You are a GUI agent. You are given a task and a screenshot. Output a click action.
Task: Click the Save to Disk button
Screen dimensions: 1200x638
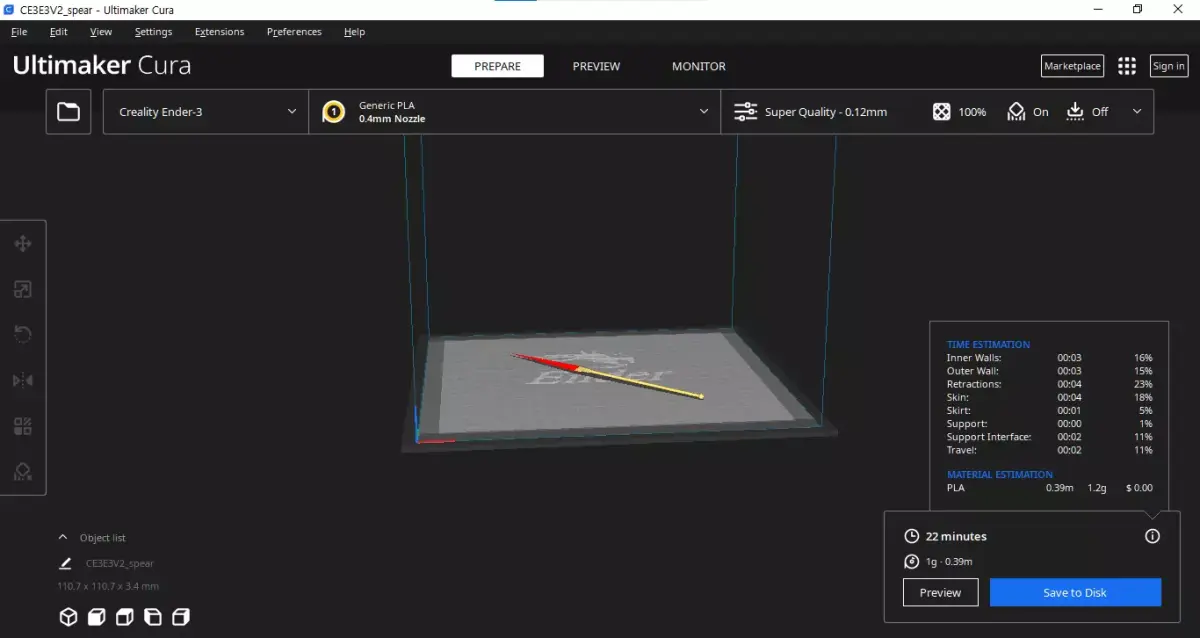1075,592
